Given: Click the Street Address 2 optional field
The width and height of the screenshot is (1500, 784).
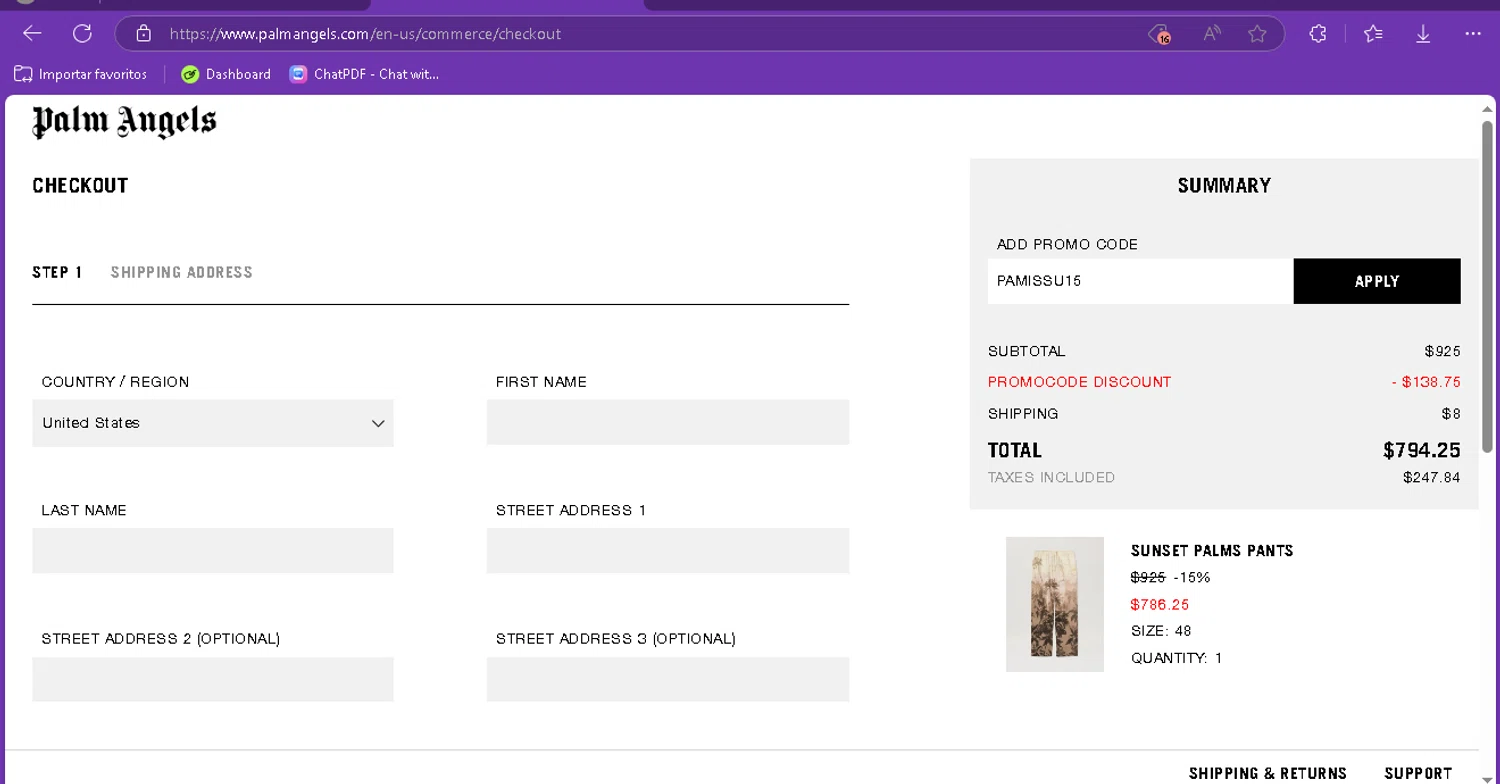Looking at the screenshot, I should tap(213, 679).
